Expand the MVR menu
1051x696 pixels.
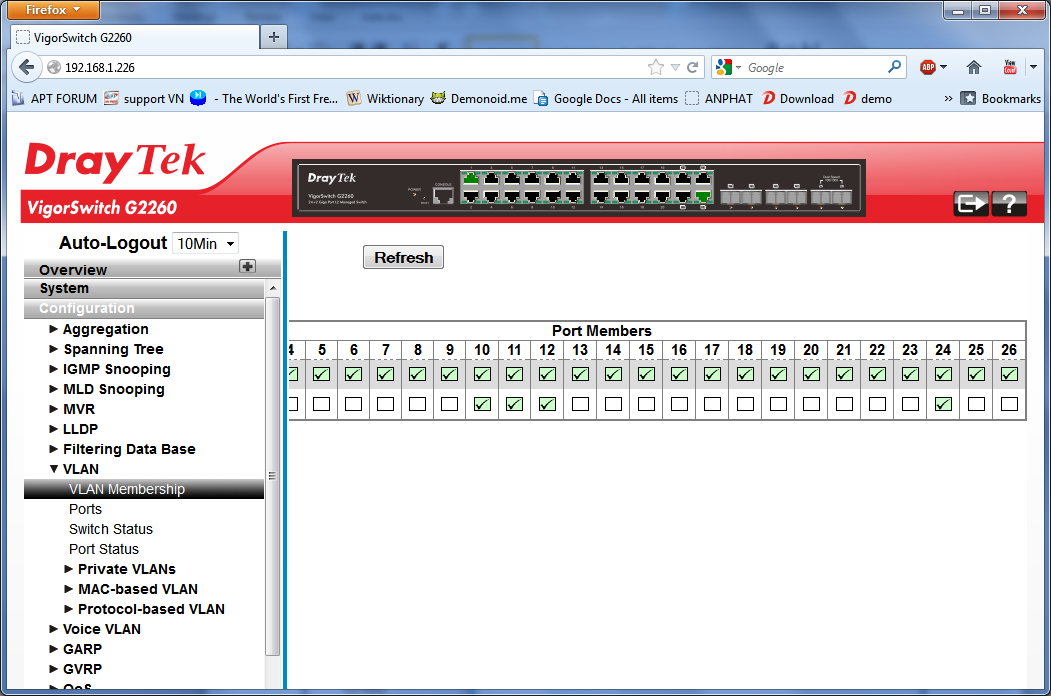point(72,409)
